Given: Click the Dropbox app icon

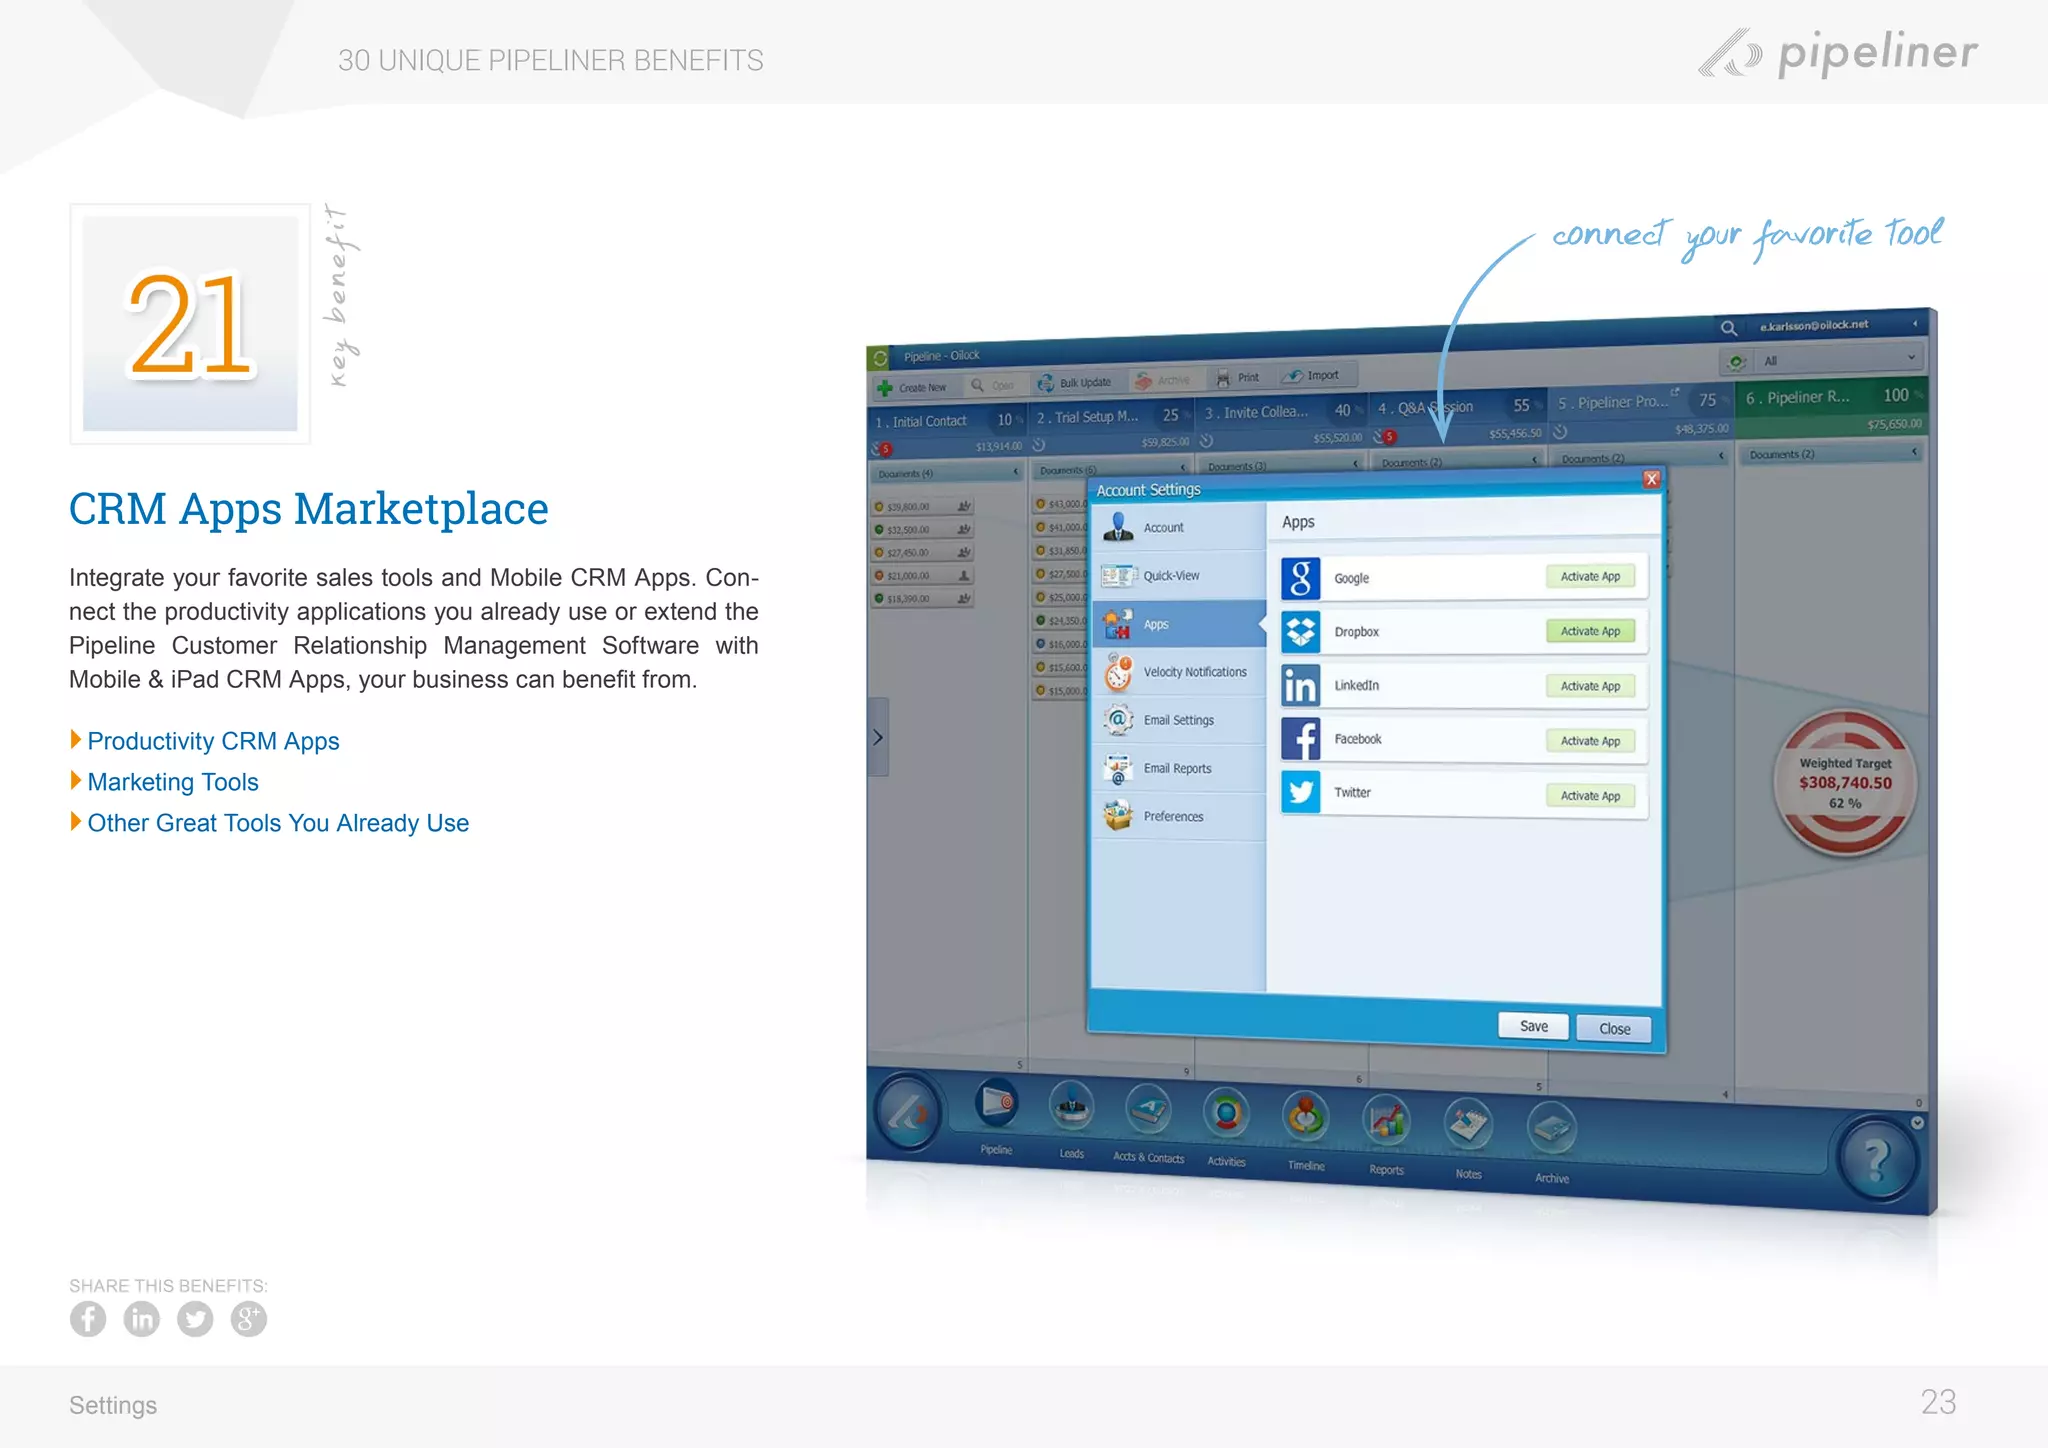Looking at the screenshot, I should (1300, 632).
